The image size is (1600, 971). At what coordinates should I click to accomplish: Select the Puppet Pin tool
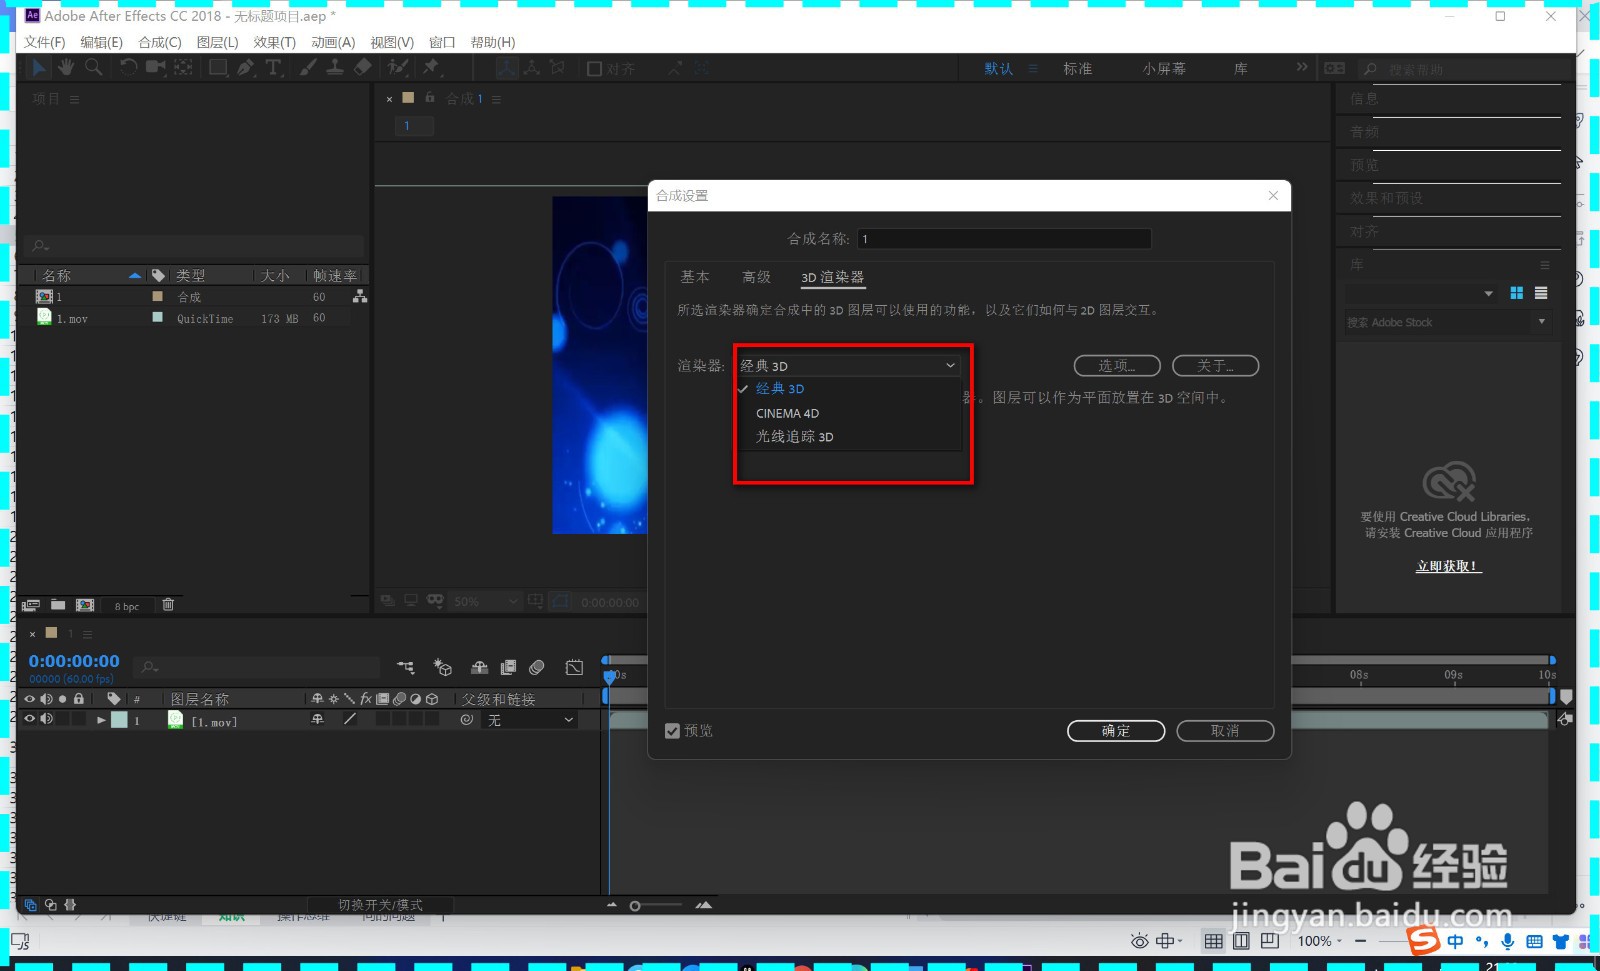tap(431, 67)
